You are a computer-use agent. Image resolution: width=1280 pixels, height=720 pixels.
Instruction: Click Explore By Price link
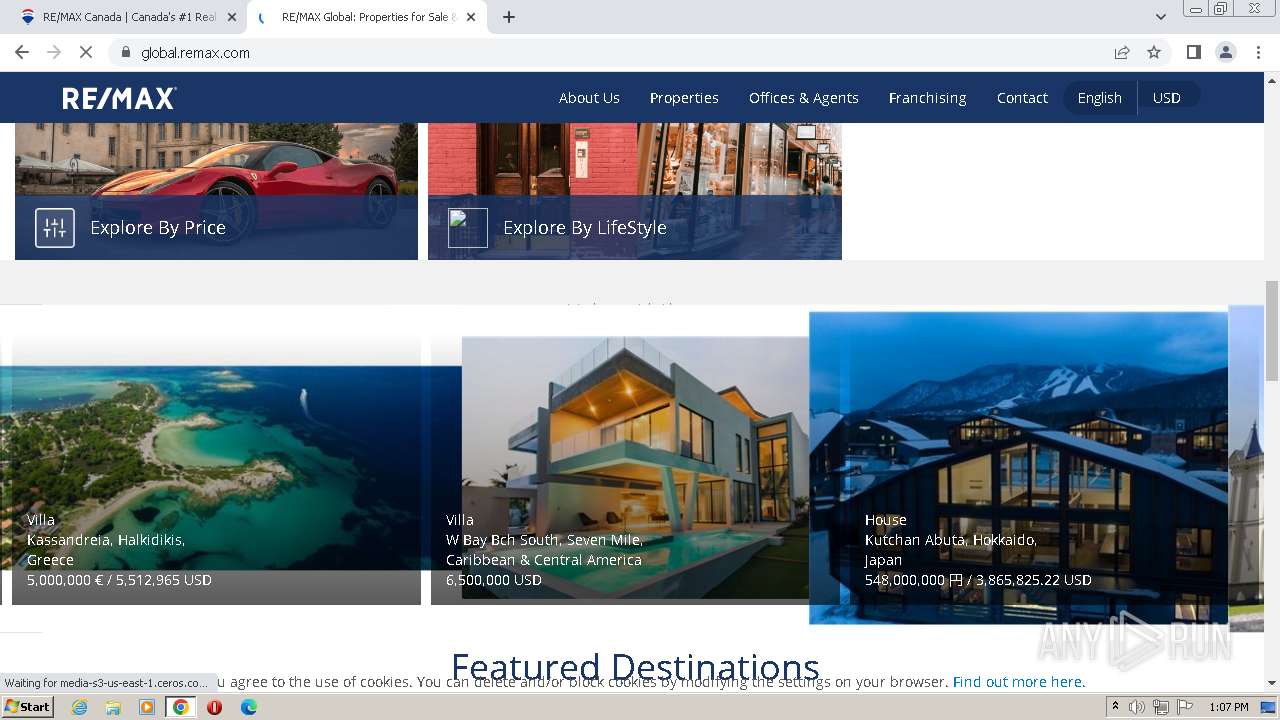click(x=158, y=228)
